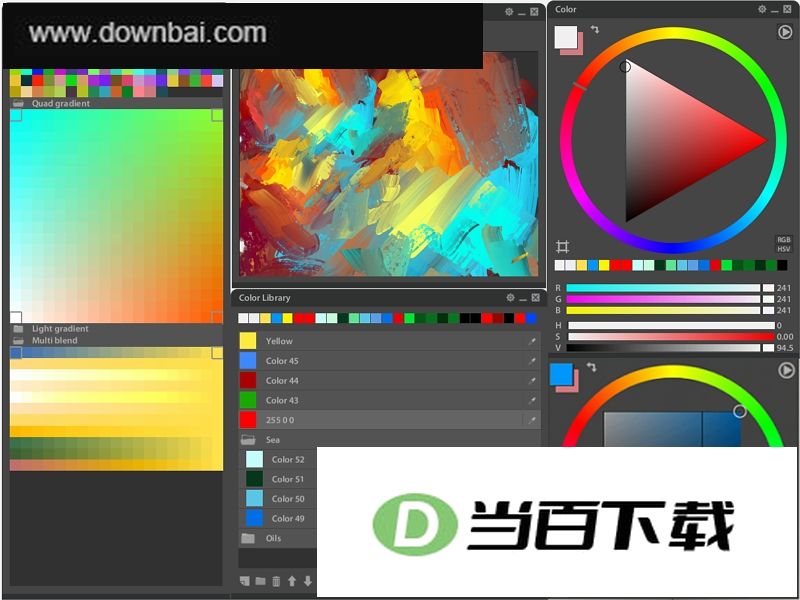Click the play arrow icon in top Color panel
The width and height of the screenshot is (800, 600).
coord(785,32)
